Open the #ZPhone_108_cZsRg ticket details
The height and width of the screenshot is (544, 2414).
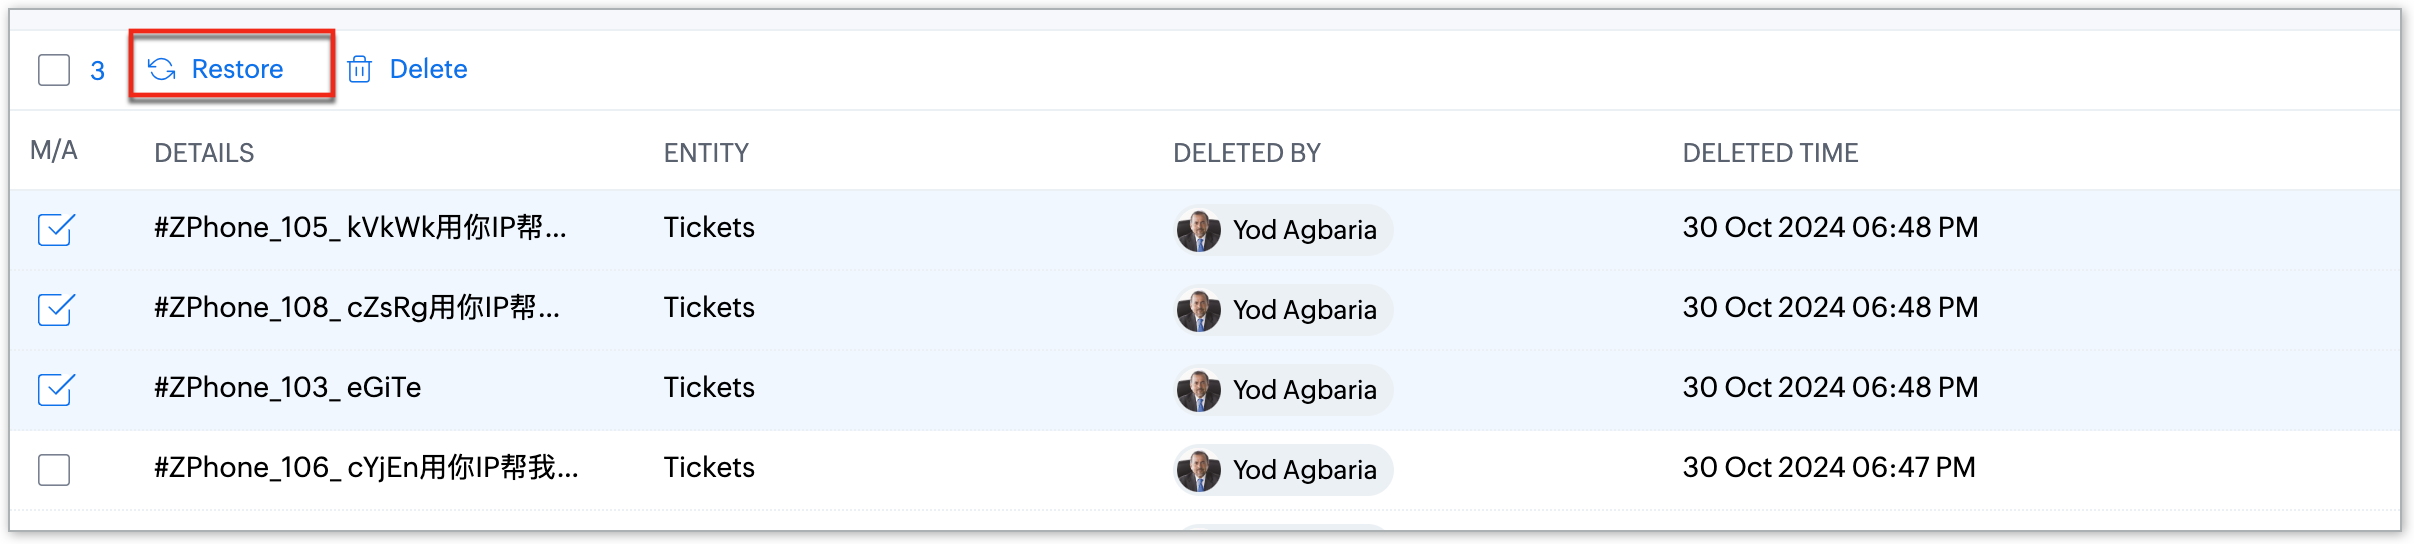(357, 308)
